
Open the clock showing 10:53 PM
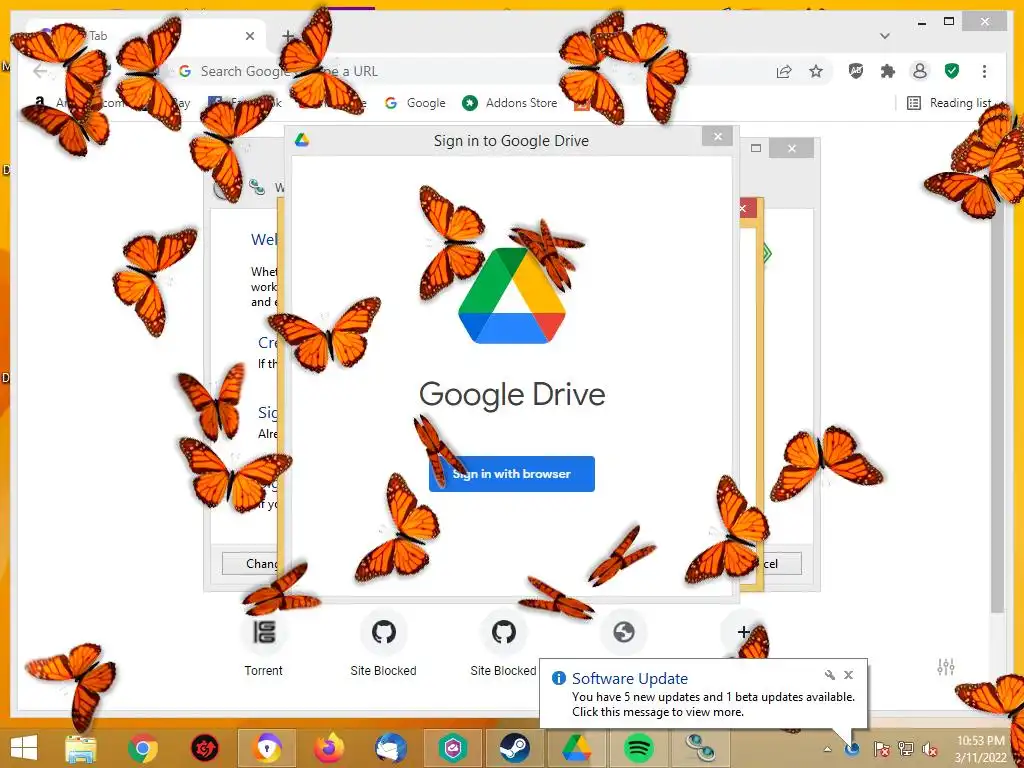click(x=980, y=749)
